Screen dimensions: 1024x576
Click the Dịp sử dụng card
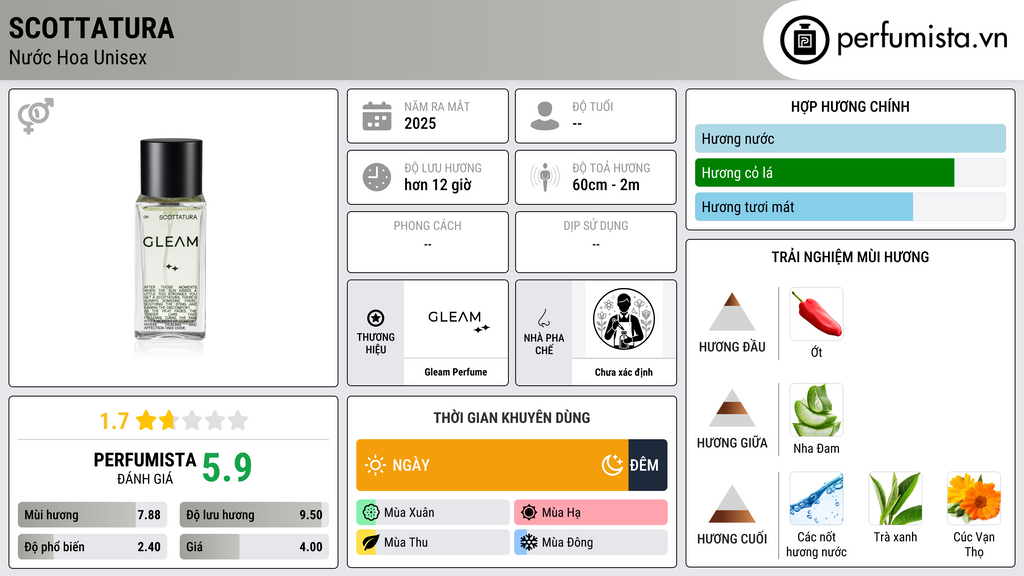tap(596, 242)
